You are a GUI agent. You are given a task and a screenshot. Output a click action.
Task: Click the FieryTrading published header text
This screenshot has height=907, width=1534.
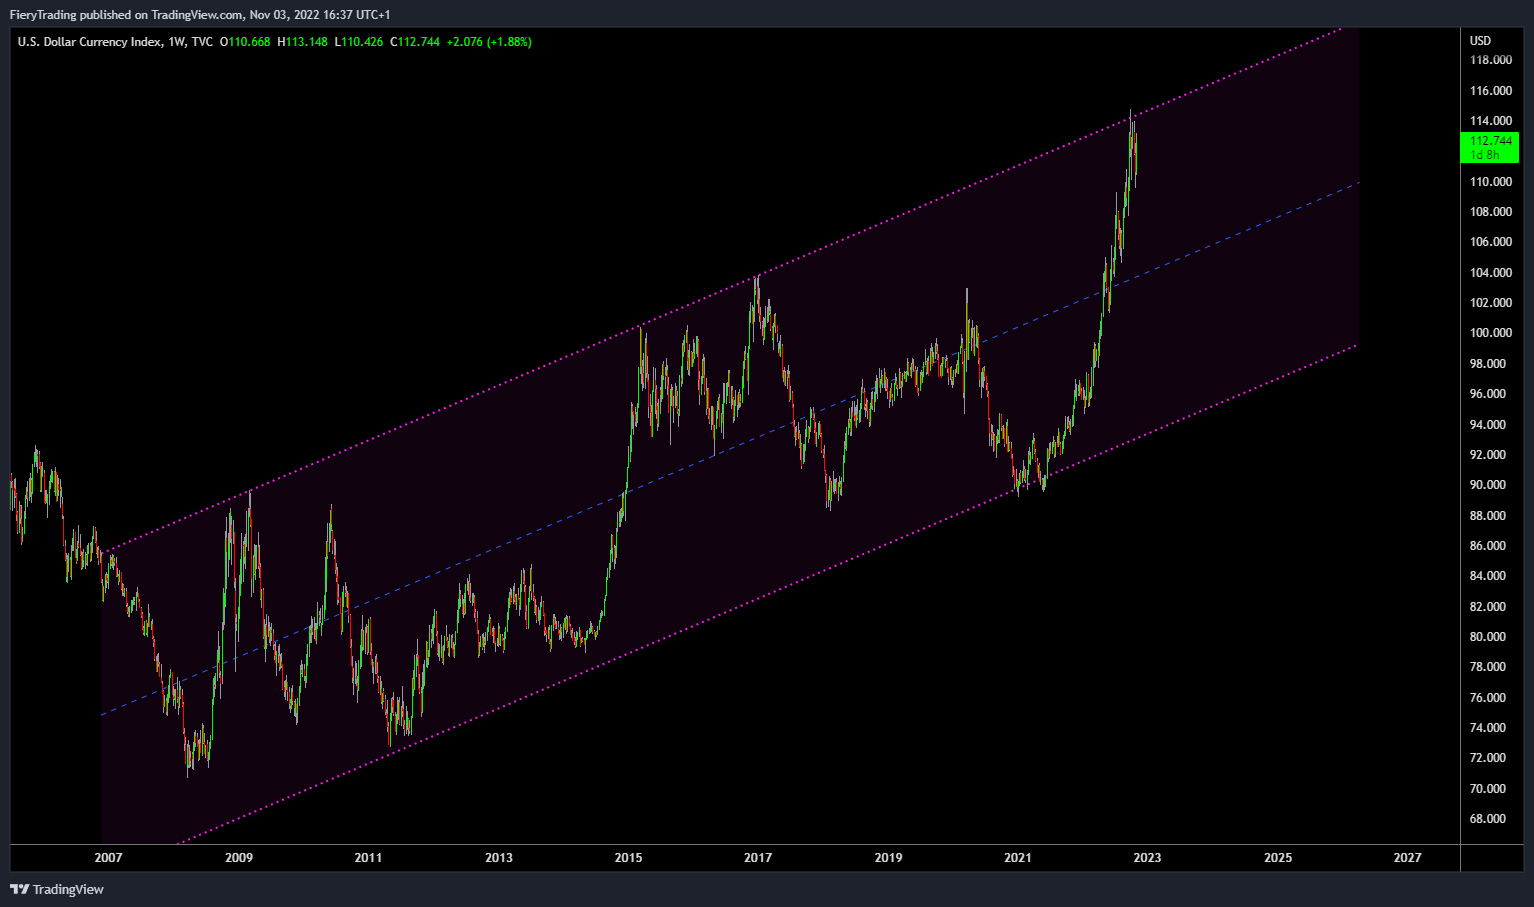coord(200,15)
